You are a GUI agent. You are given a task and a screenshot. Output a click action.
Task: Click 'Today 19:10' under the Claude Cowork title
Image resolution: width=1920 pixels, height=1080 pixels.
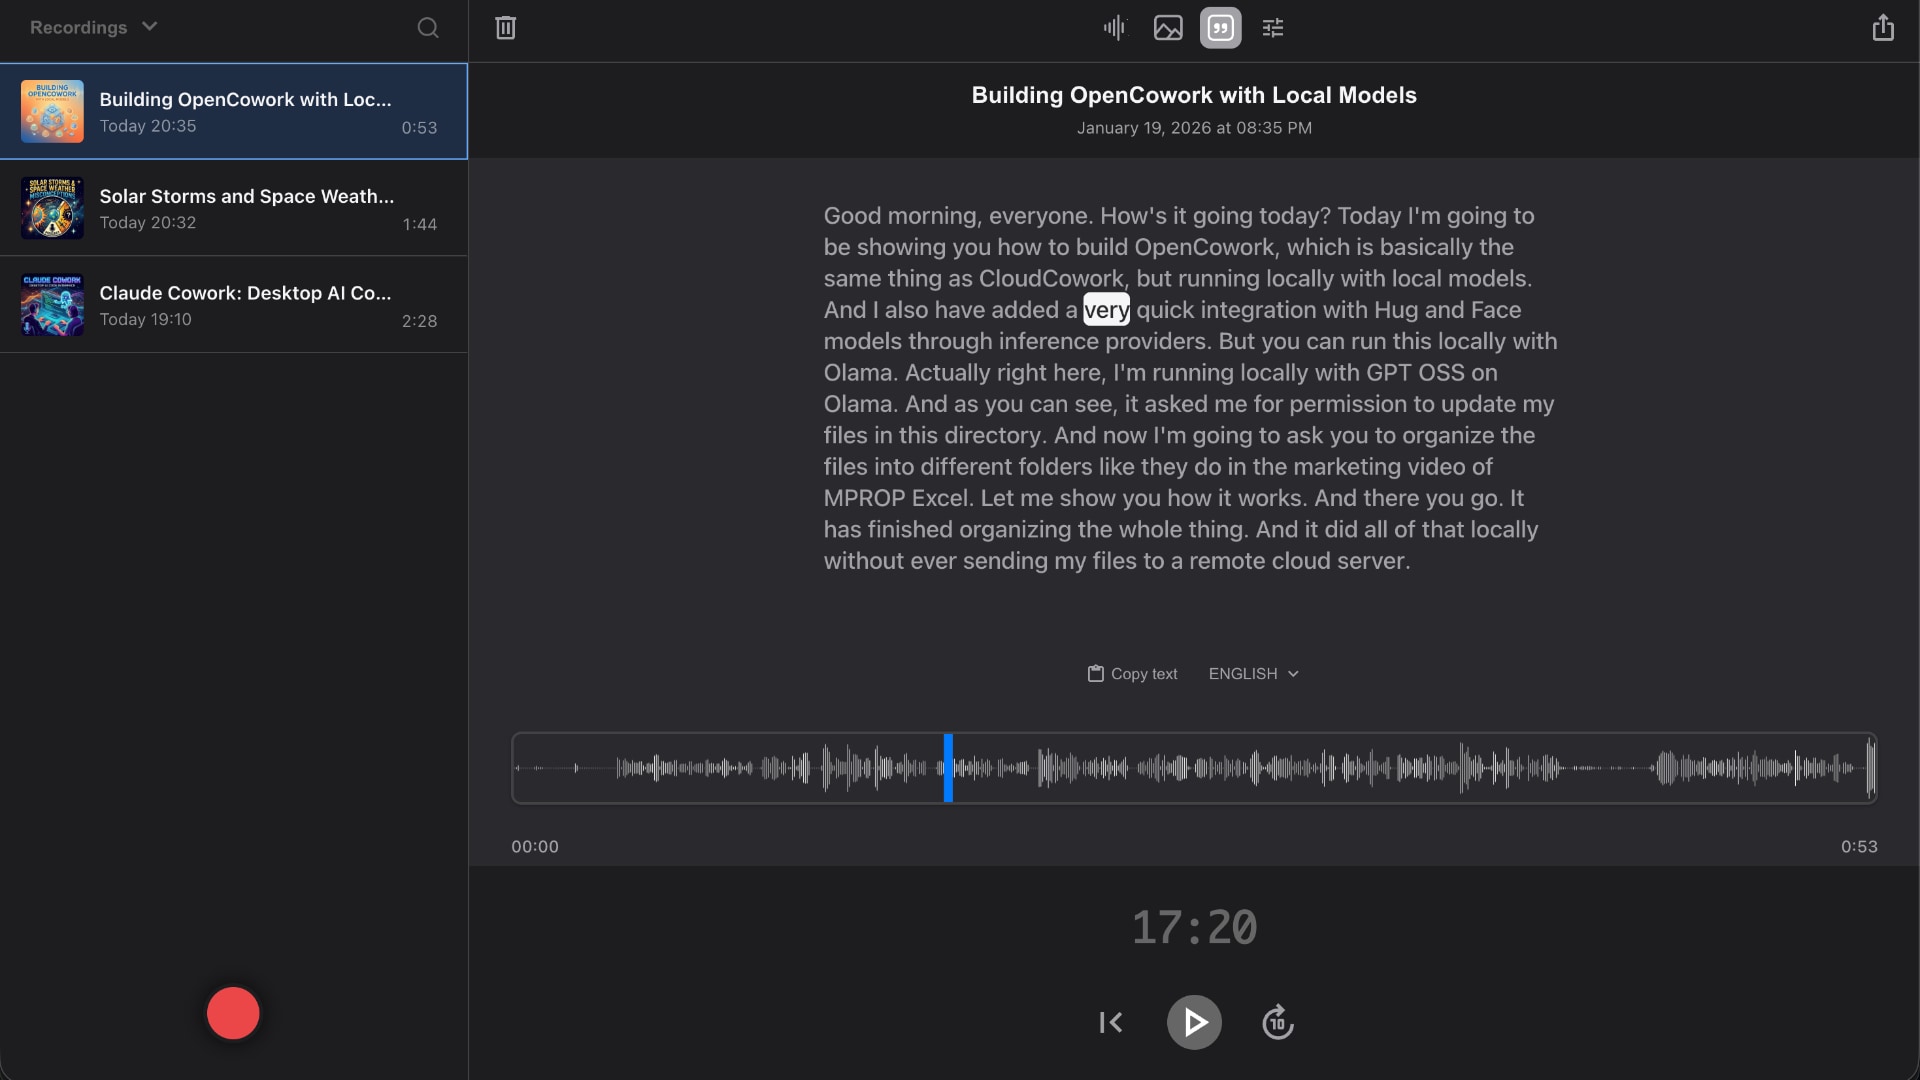[x=145, y=319]
